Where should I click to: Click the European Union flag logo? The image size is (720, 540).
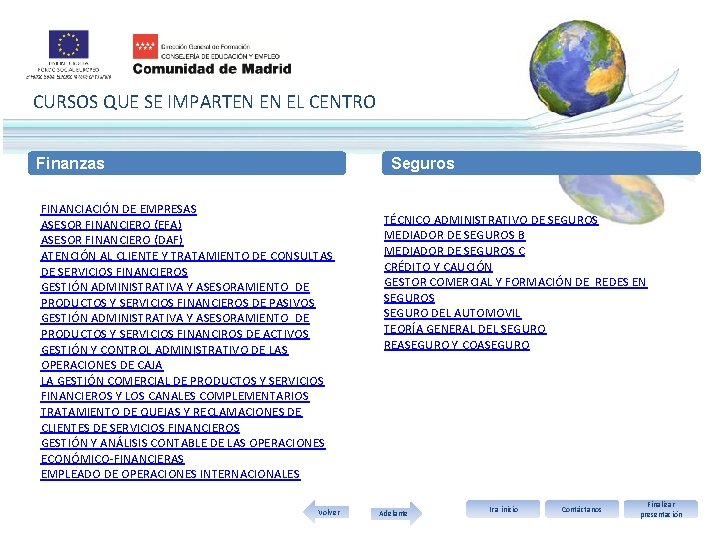(x=69, y=45)
